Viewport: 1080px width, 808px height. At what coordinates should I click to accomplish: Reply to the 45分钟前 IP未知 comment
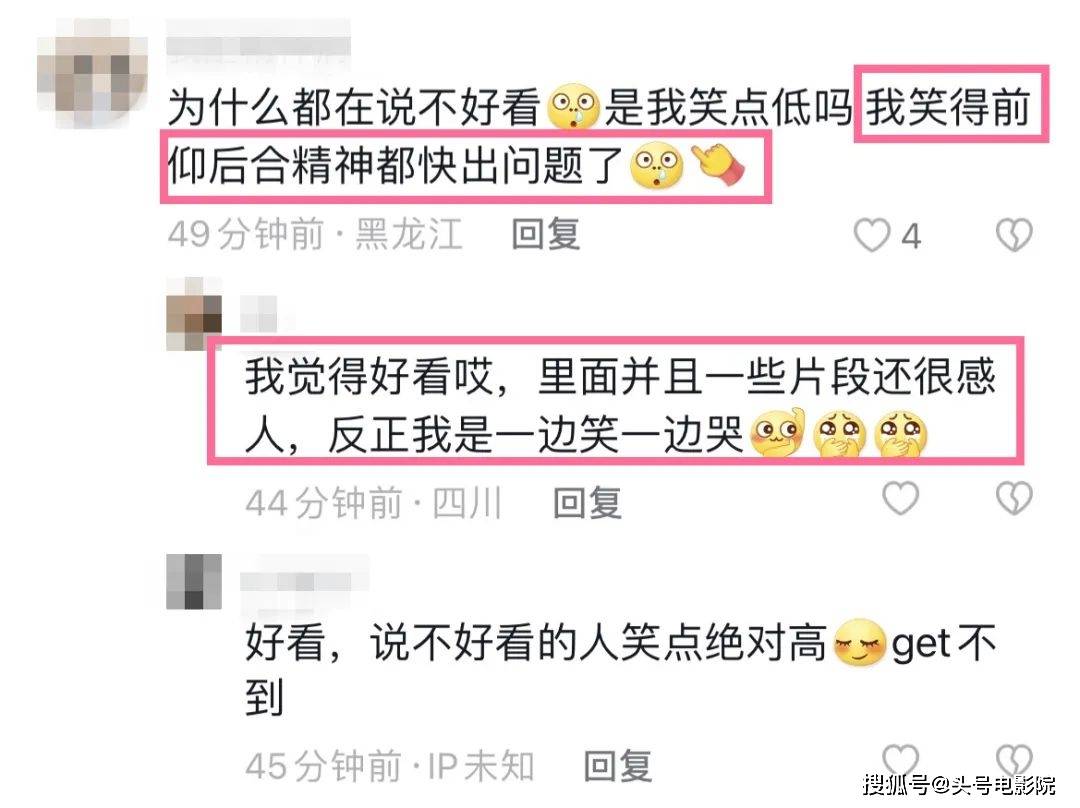click(618, 765)
